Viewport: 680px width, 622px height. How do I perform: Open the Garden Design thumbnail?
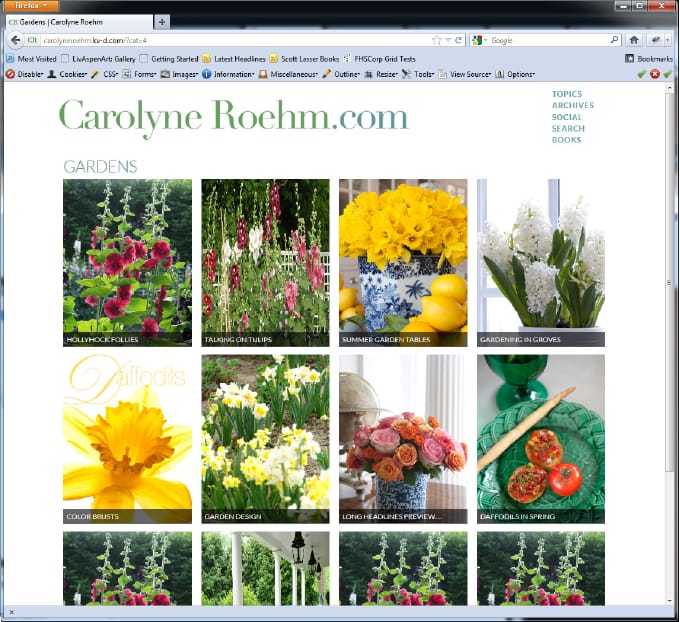[265, 439]
